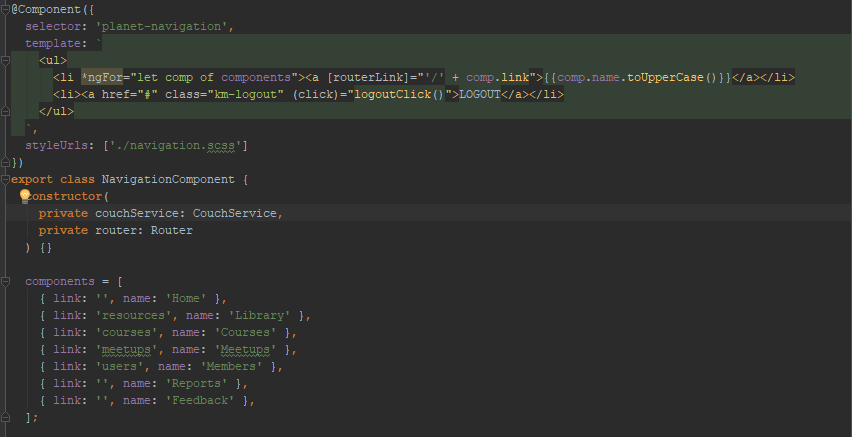
Task: Click the 'Library' name string
Action: click(x=259, y=315)
